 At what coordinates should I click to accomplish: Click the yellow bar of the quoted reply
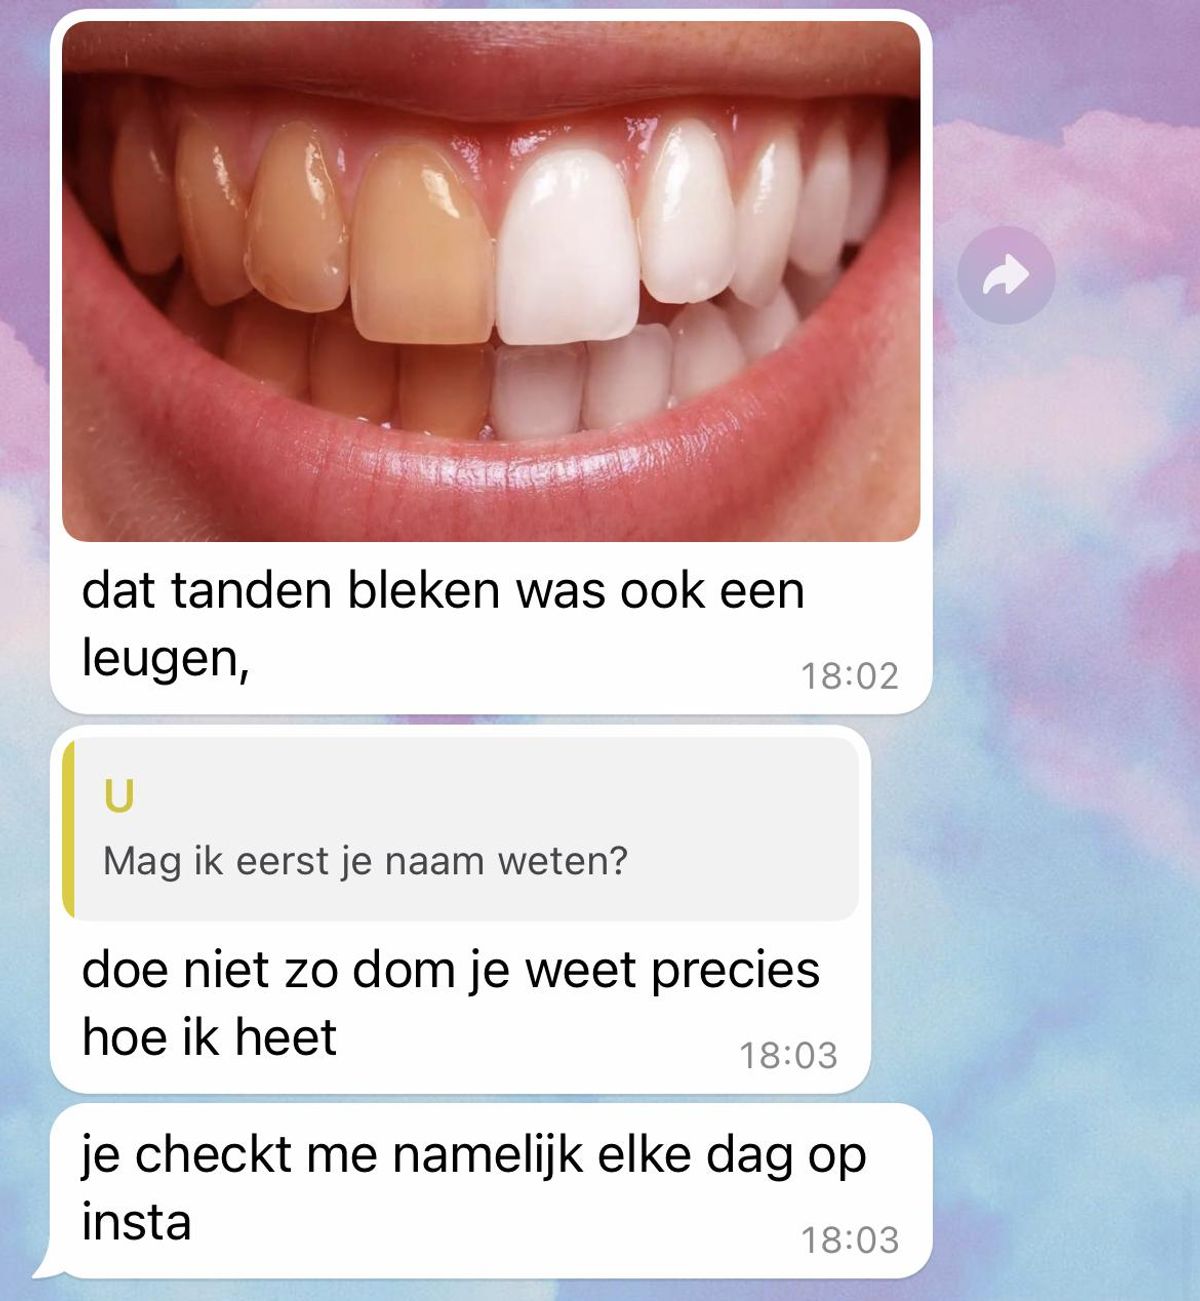pyautogui.click(x=68, y=829)
